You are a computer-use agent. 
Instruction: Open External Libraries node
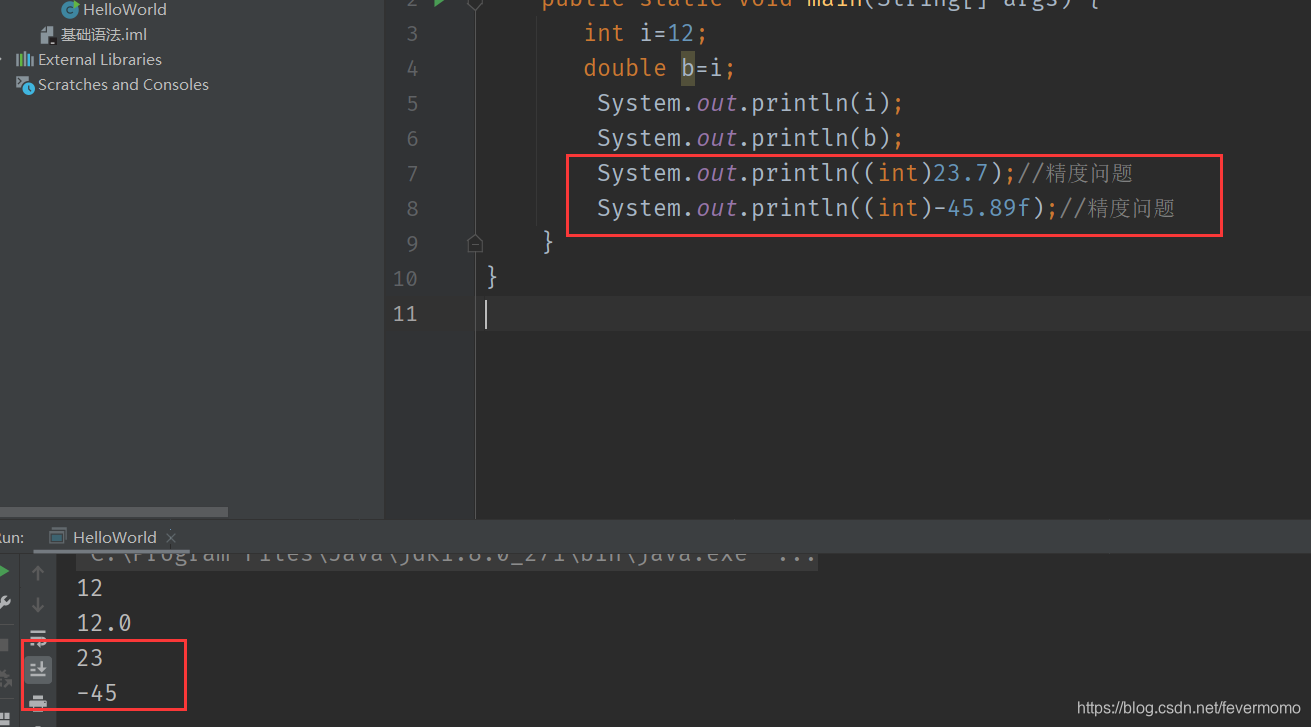pos(99,60)
